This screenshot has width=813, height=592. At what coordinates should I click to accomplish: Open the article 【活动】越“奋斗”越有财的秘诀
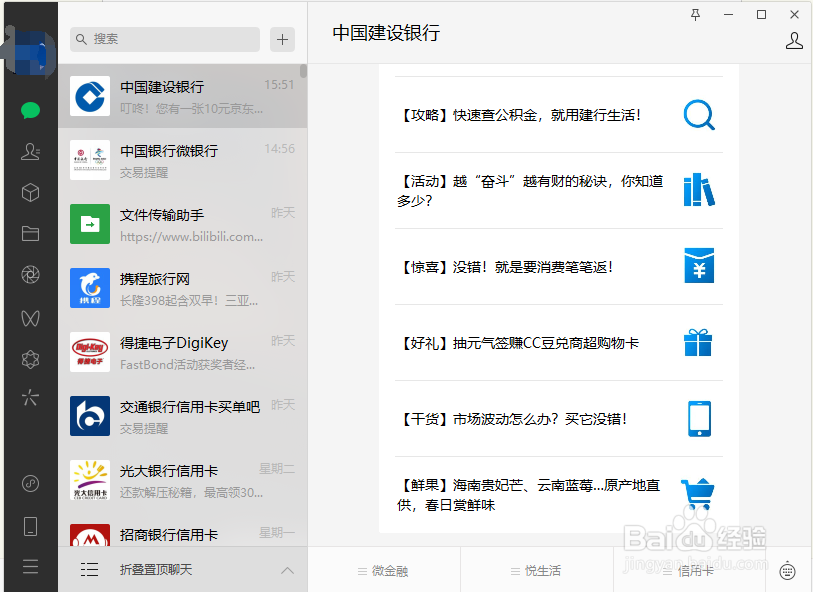click(558, 191)
